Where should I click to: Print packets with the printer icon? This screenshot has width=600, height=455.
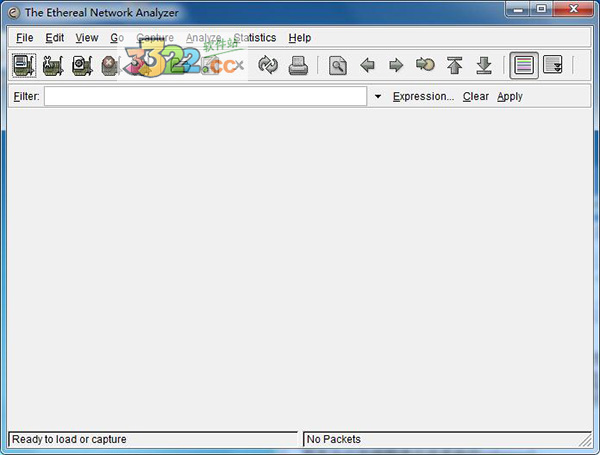pos(298,65)
